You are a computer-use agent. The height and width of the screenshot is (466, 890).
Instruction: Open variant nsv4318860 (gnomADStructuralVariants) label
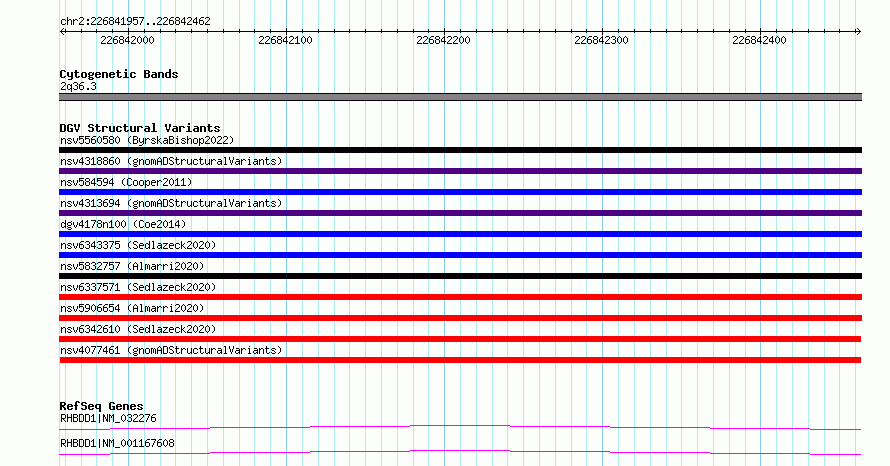click(171, 161)
